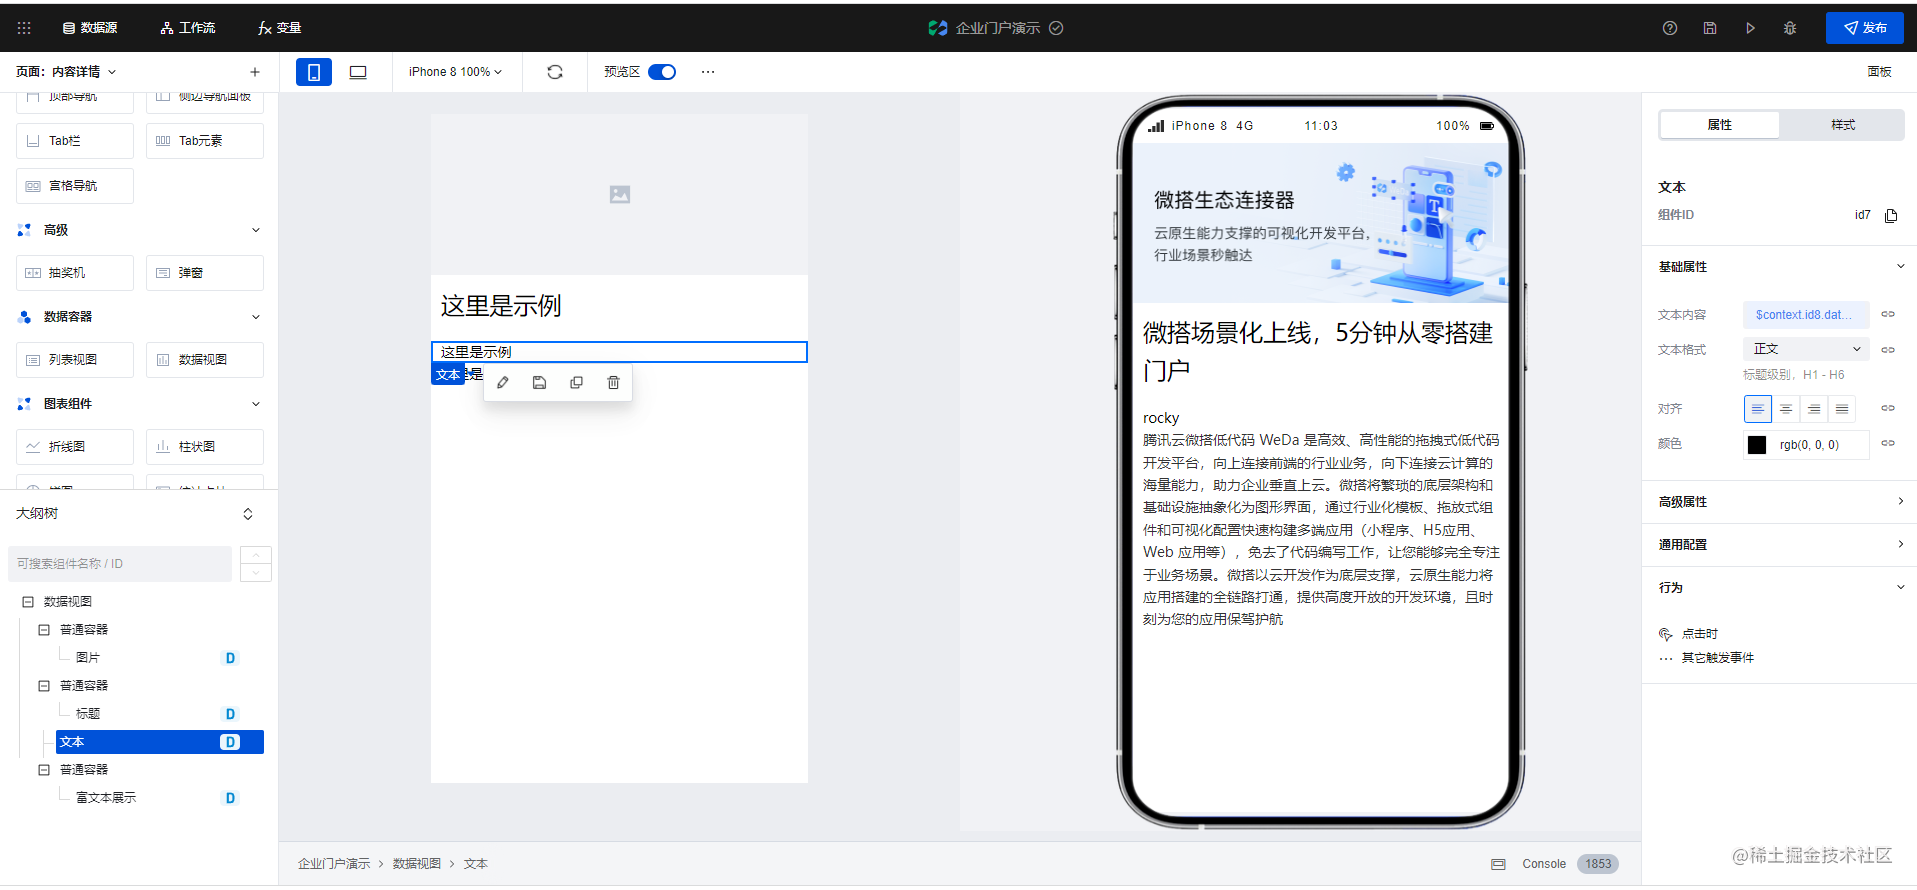Collapse the 数据视图 tree node

pos(28,602)
